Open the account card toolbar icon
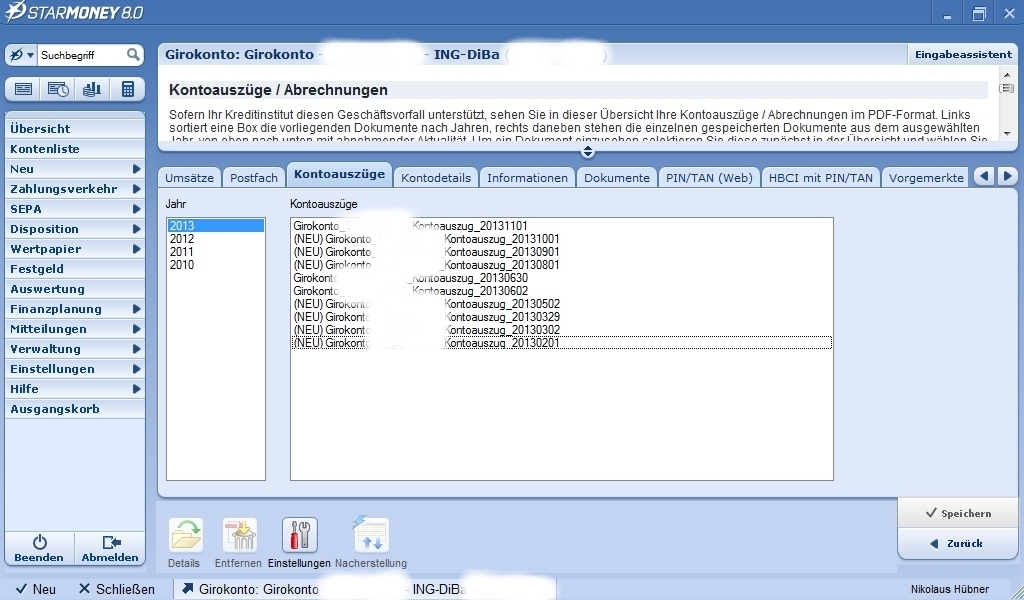The height and width of the screenshot is (600, 1024). click(23, 89)
